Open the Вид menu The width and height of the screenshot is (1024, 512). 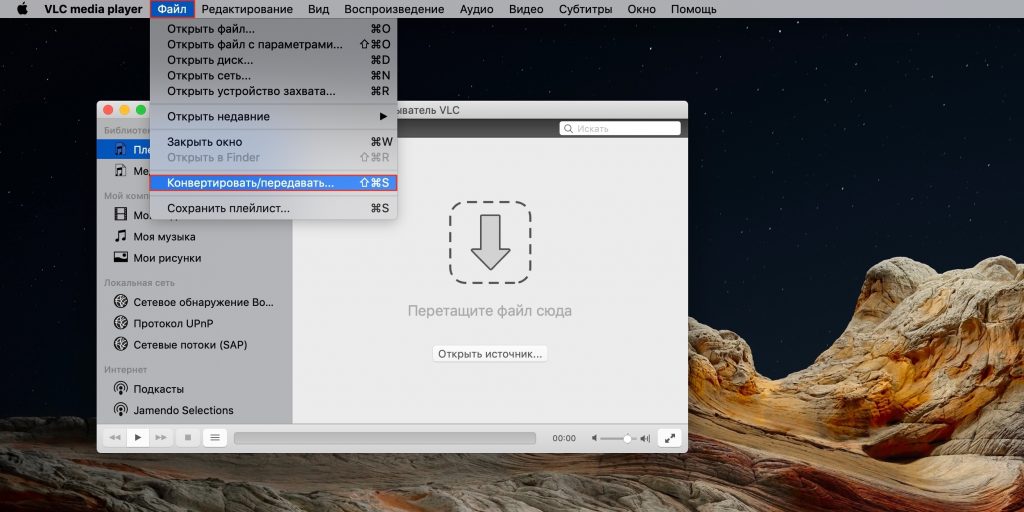coord(319,9)
